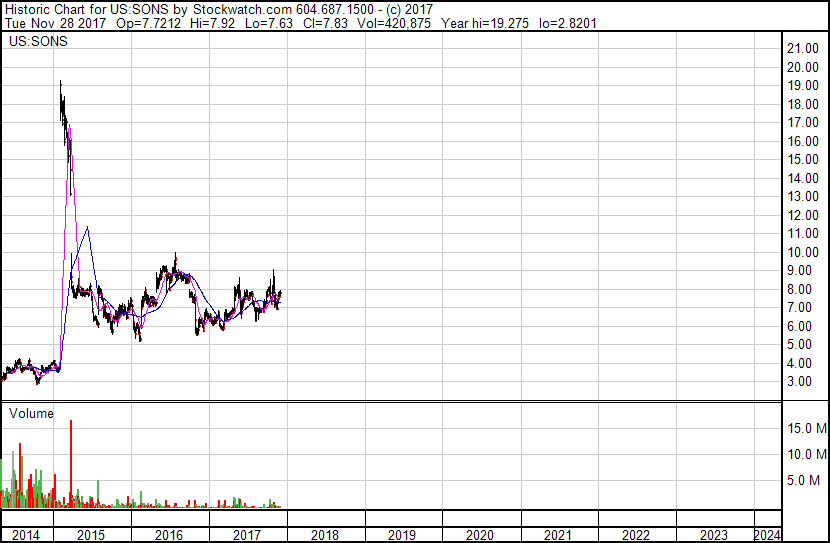Click the 4.00 price axis label
This screenshot has width=830, height=543.
[799, 364]
